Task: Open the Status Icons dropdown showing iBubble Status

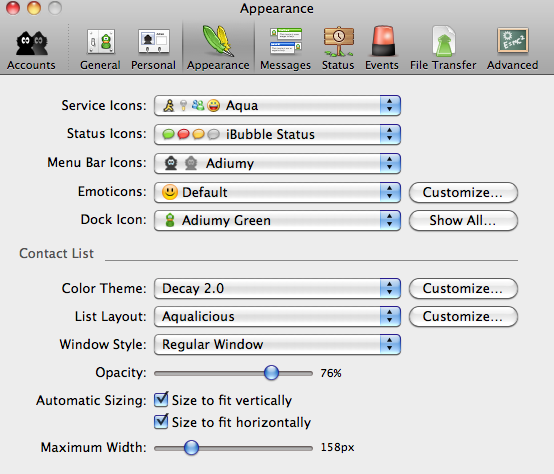Action: coord(277,135)
